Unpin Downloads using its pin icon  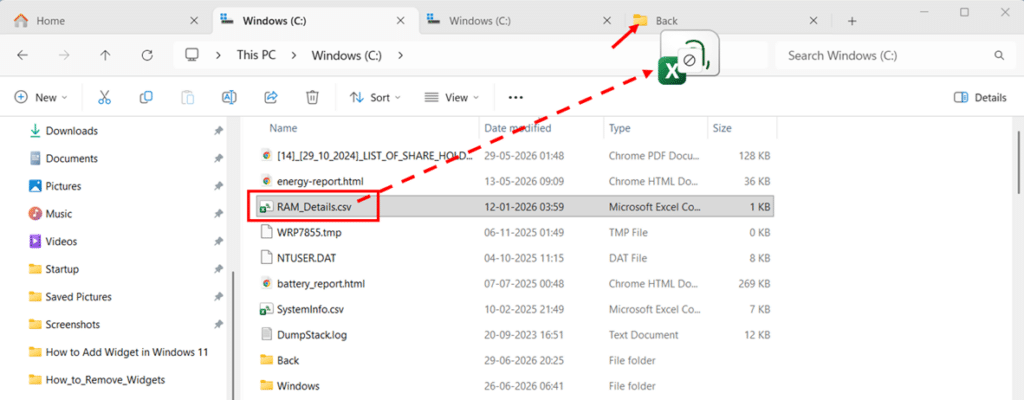point(218,131)
